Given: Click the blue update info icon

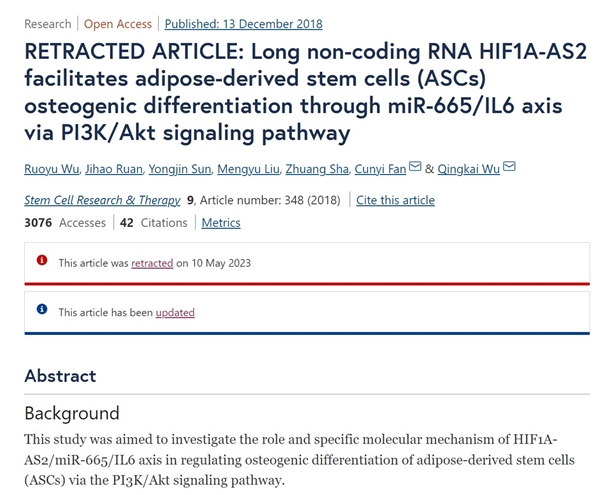Looking at the screenshot, I should [x=42, y=309].
